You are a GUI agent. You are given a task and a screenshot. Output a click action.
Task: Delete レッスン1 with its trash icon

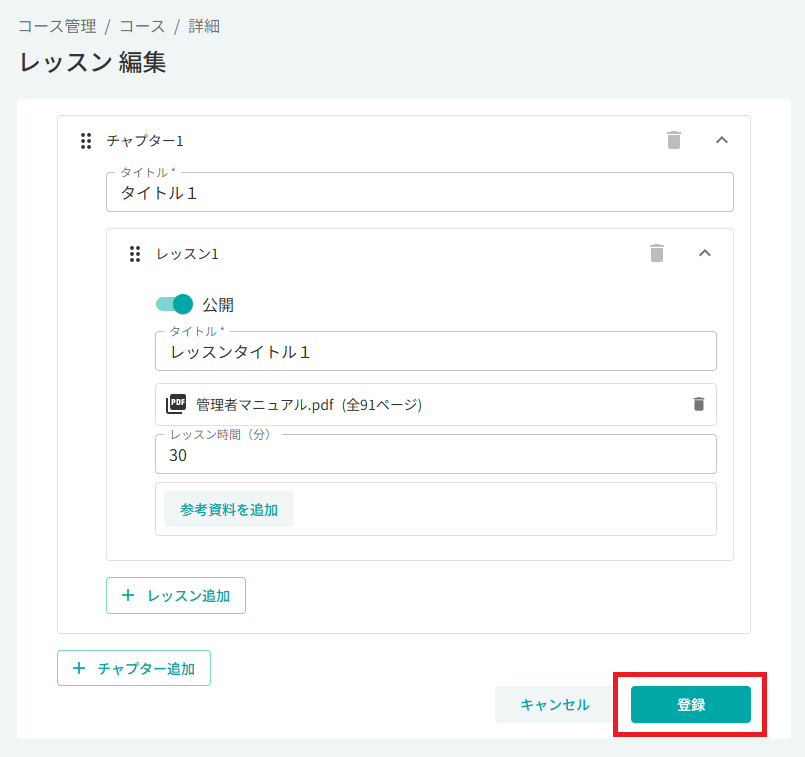657,253
